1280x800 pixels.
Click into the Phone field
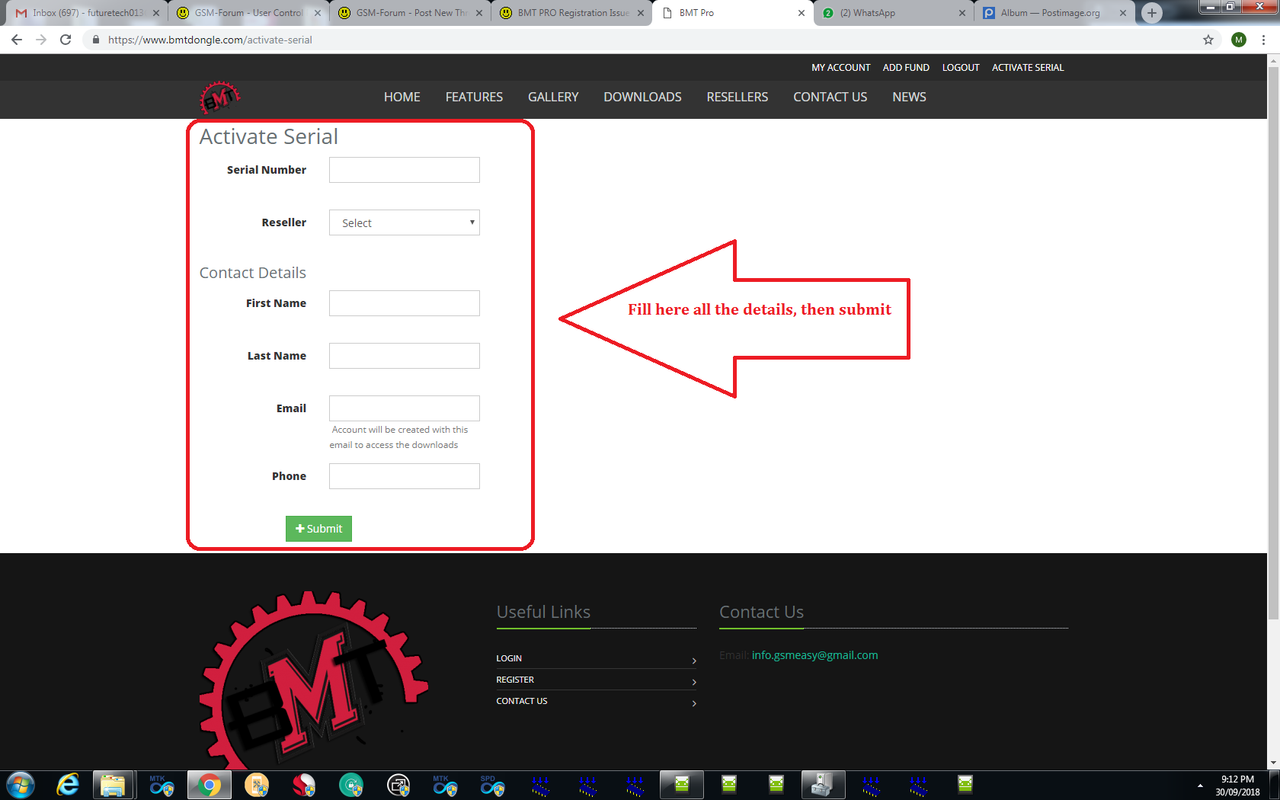click(404, 476)
